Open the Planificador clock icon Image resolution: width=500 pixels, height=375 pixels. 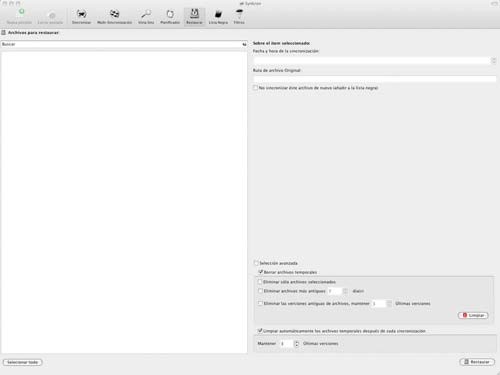pos(170,14)
